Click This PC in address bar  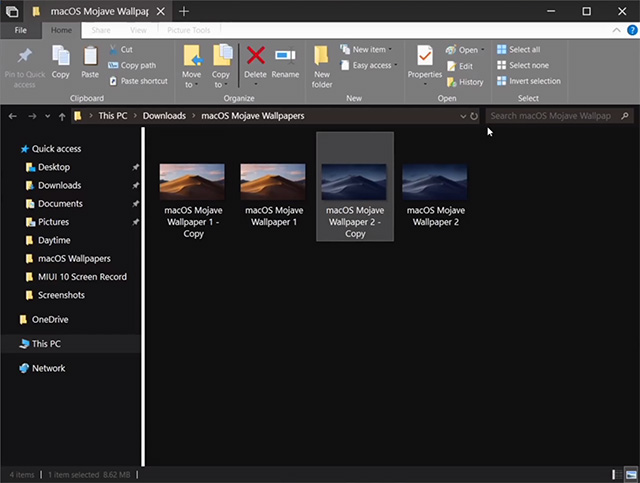coord(113,116)
